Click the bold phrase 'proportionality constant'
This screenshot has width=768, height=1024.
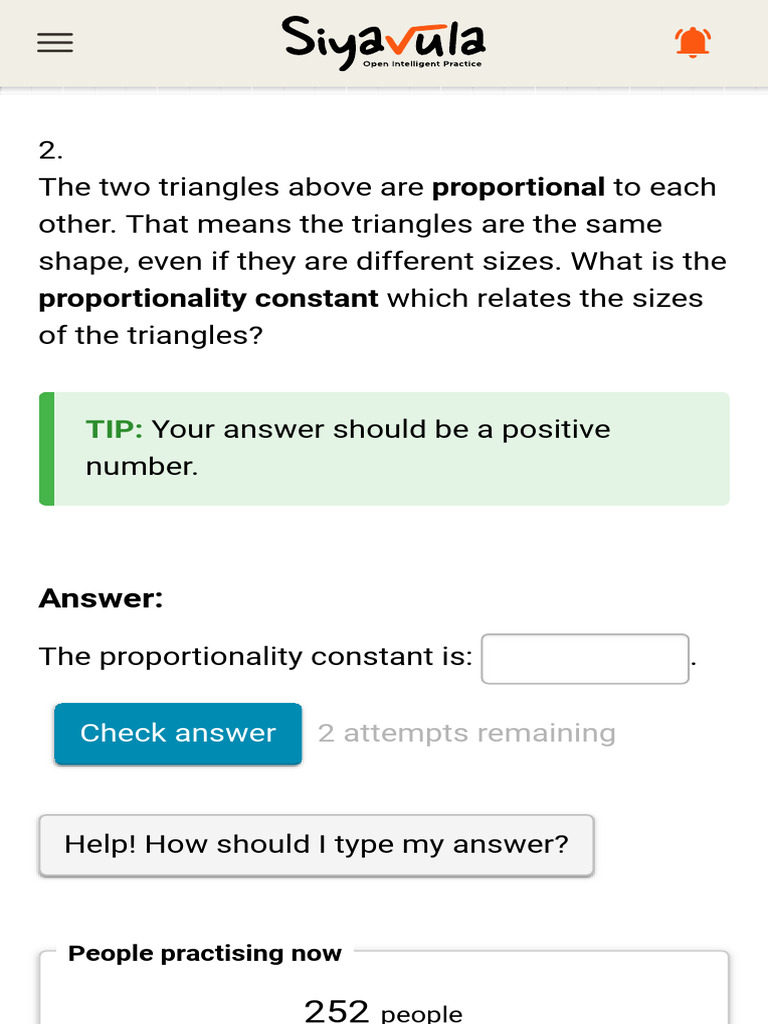pos(208,298)
